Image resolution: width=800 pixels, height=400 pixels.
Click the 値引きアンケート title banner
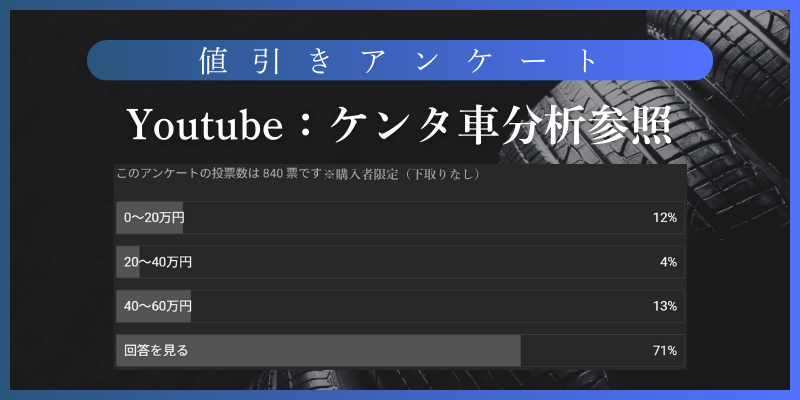pos(400,60)
